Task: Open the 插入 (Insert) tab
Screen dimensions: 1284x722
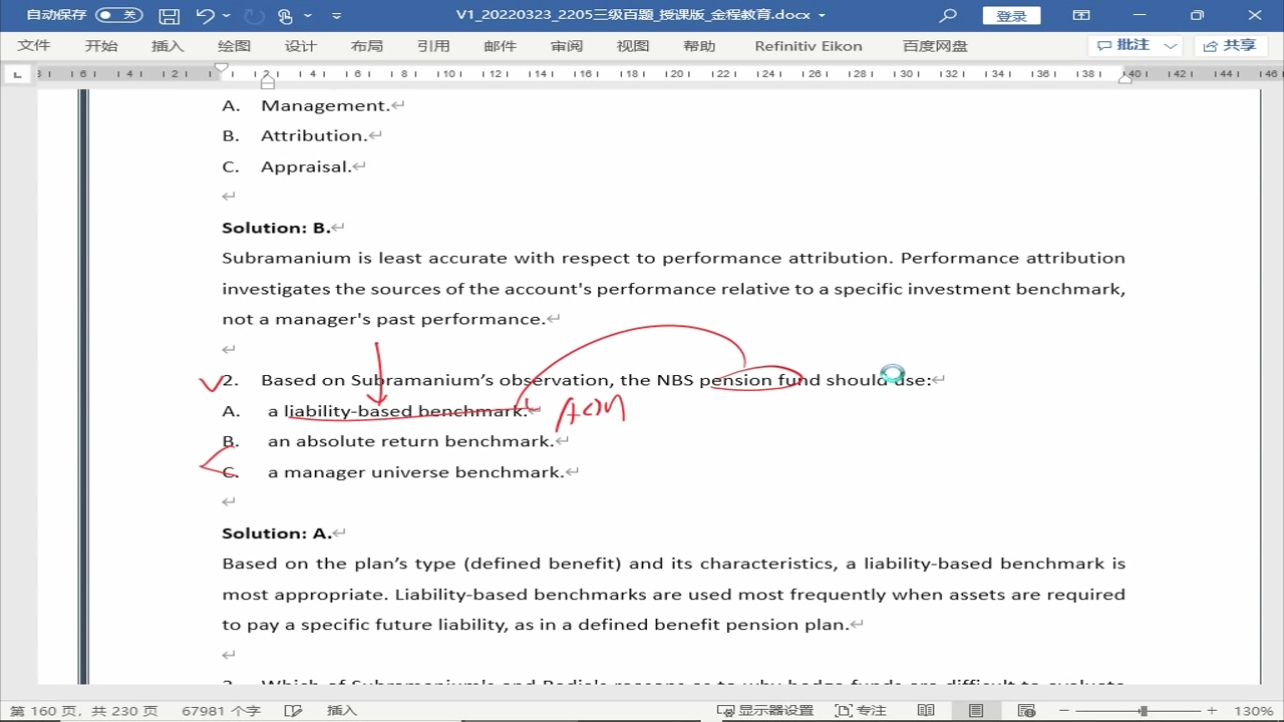Action: pos(167,46)
